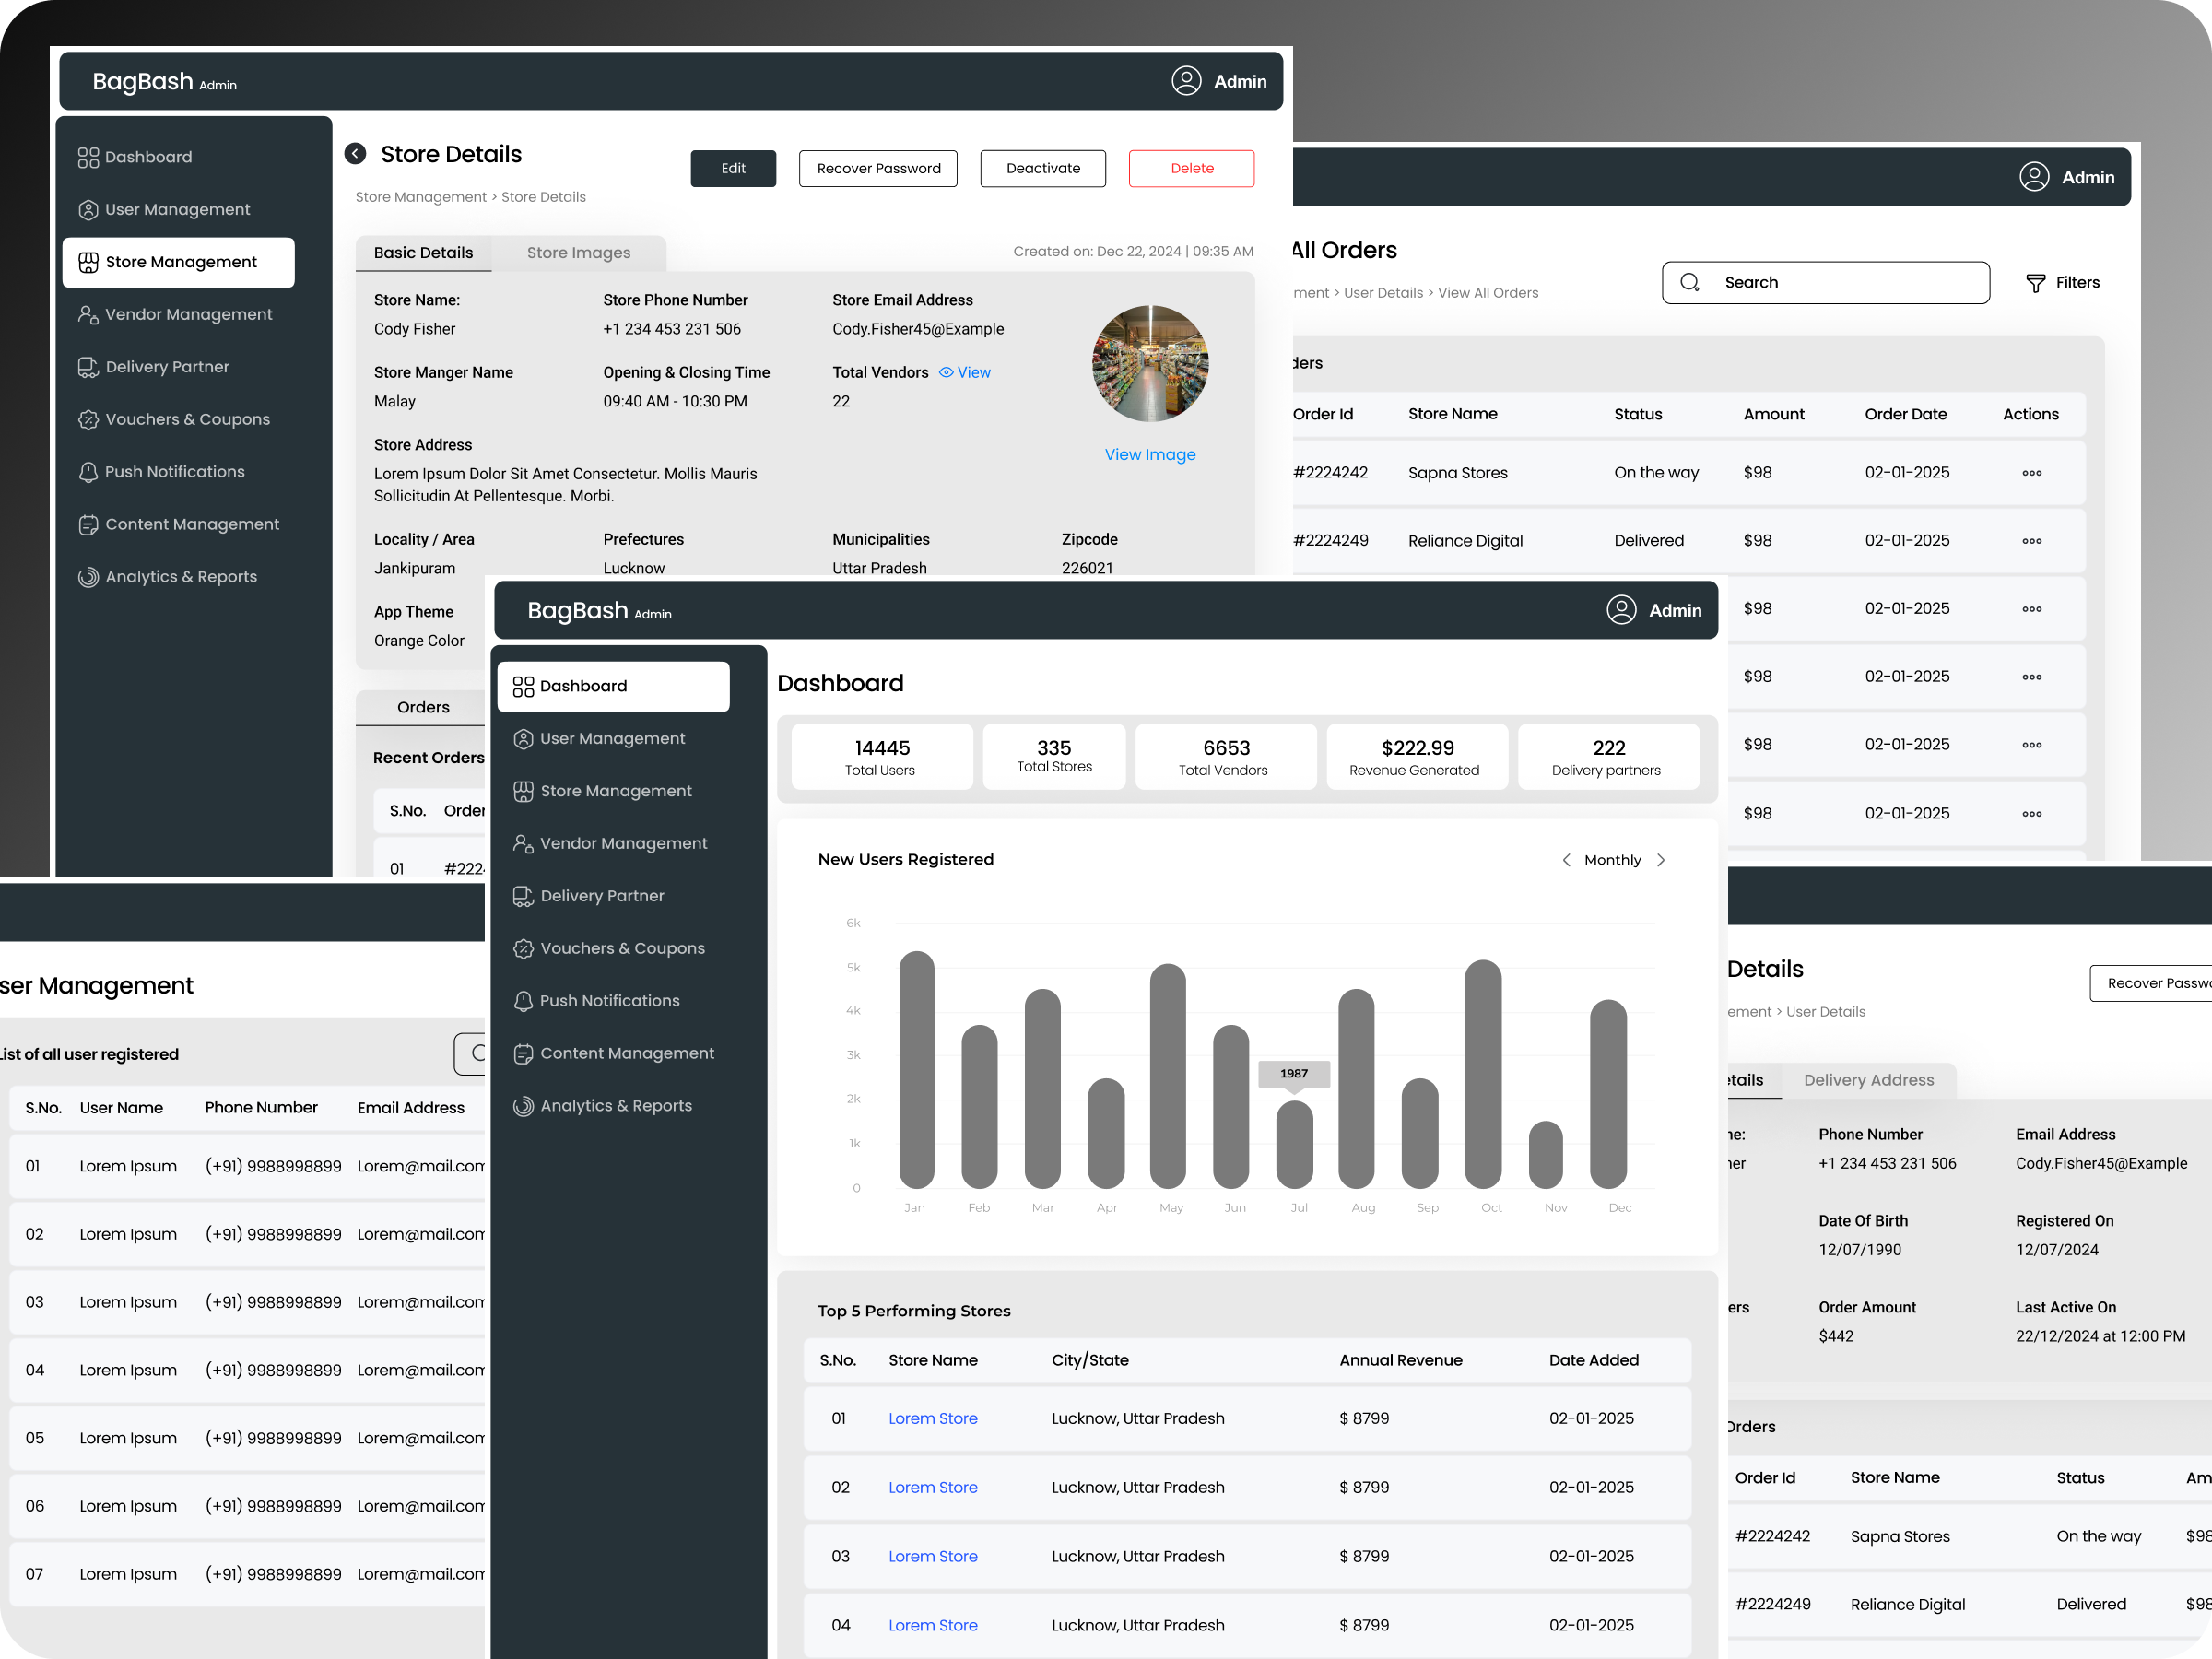Click the round store photo thumbnail
Viewport: 2212px width, 1659px height.
click(x=1149, y=363)
